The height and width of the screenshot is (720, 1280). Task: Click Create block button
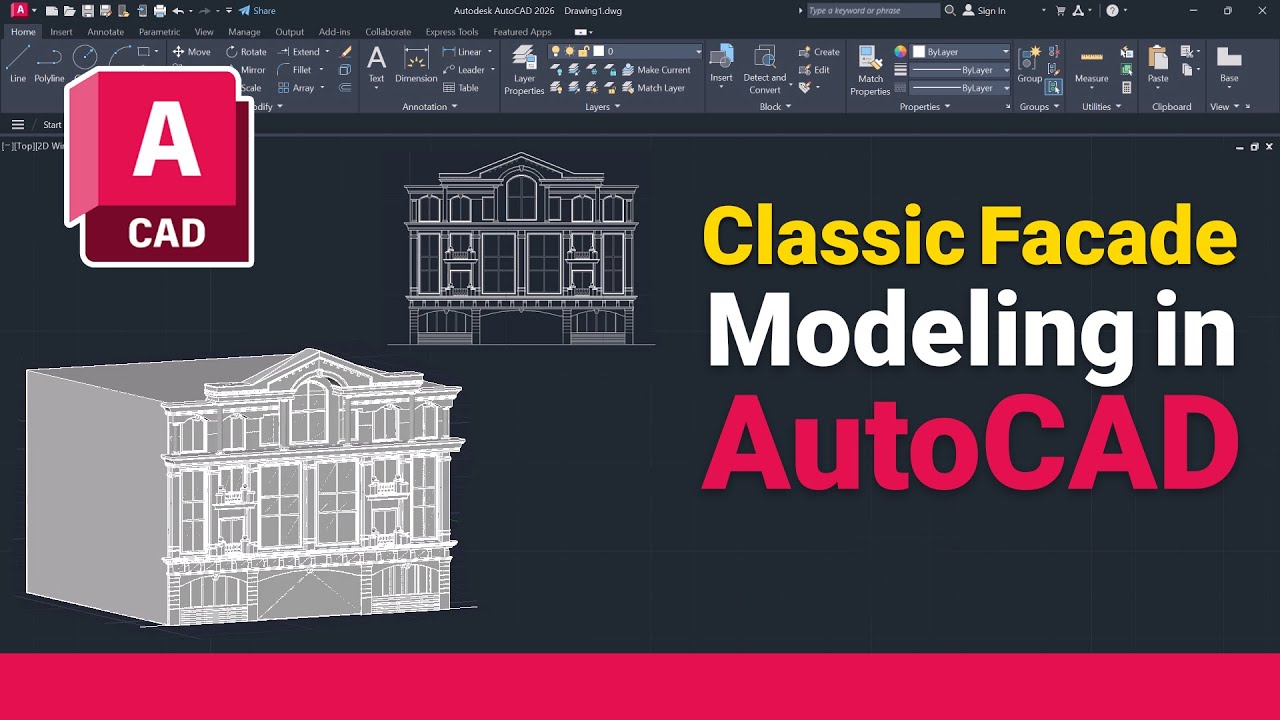(819, 52)
